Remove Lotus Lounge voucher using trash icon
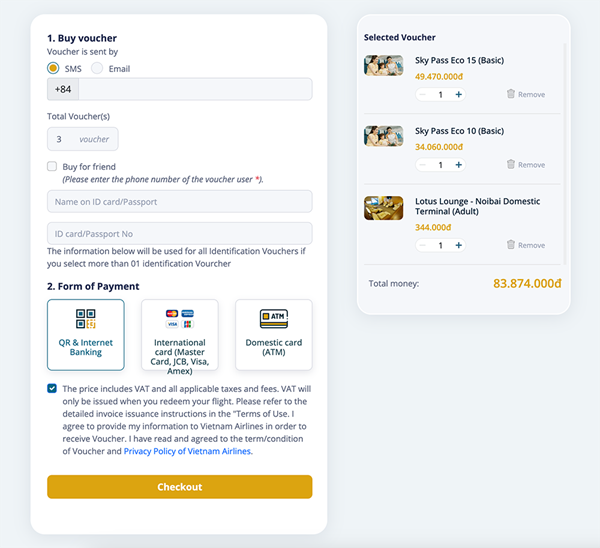The height and width of the screenshot is (548, 600). [510, 245]
